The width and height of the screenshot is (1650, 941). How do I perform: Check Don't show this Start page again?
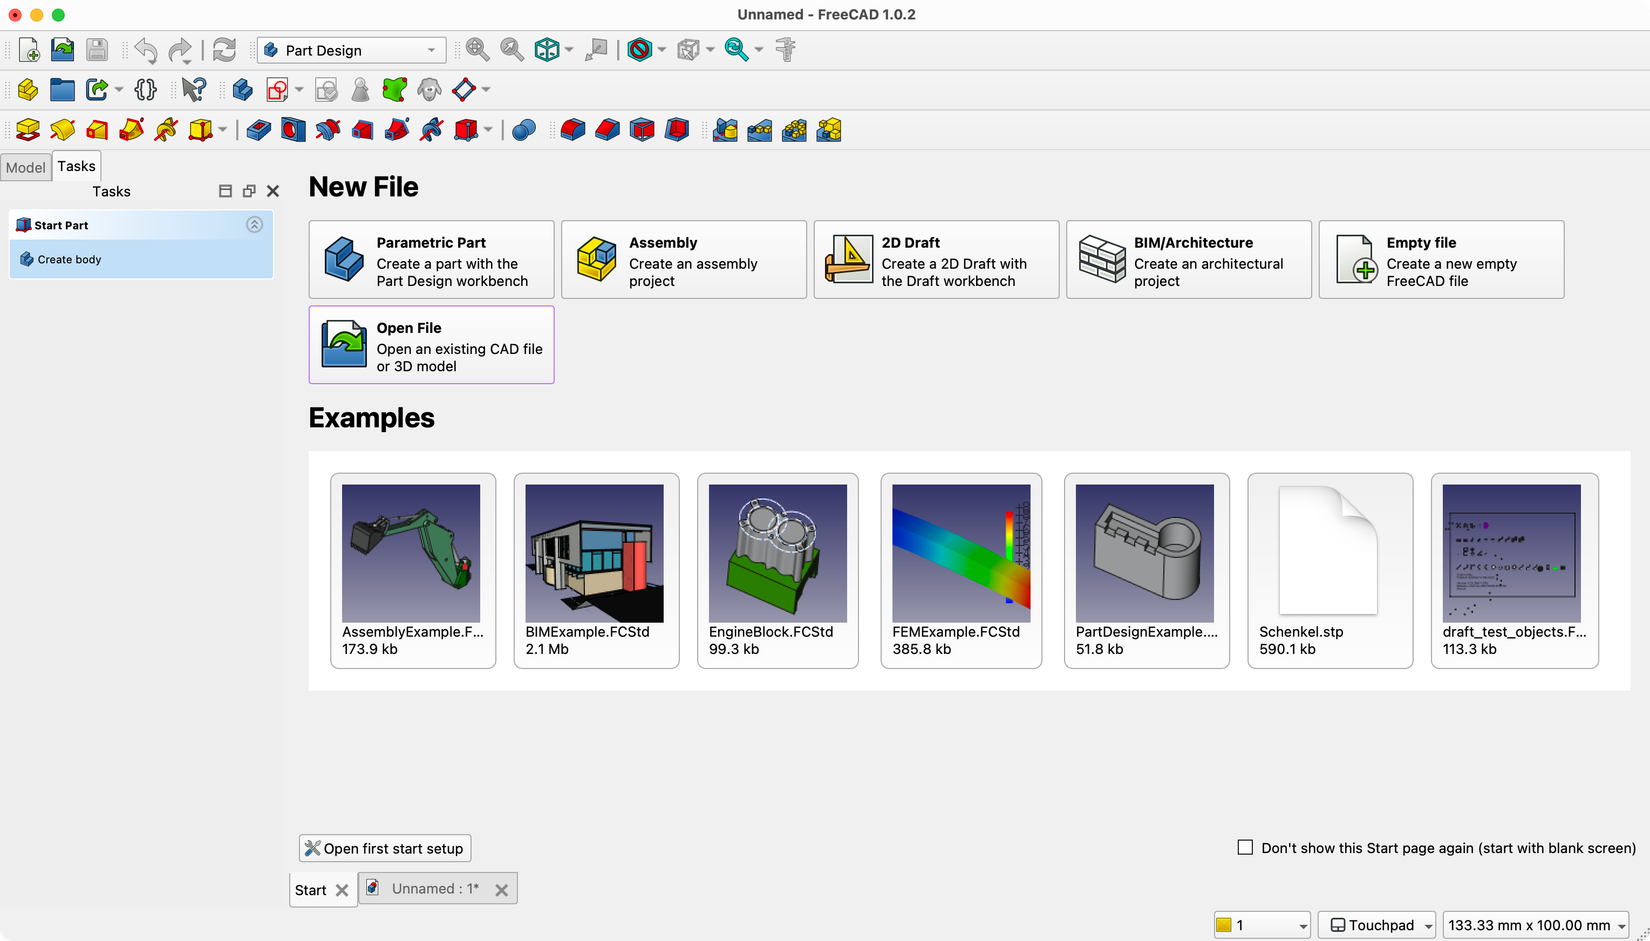point(1245,847)
